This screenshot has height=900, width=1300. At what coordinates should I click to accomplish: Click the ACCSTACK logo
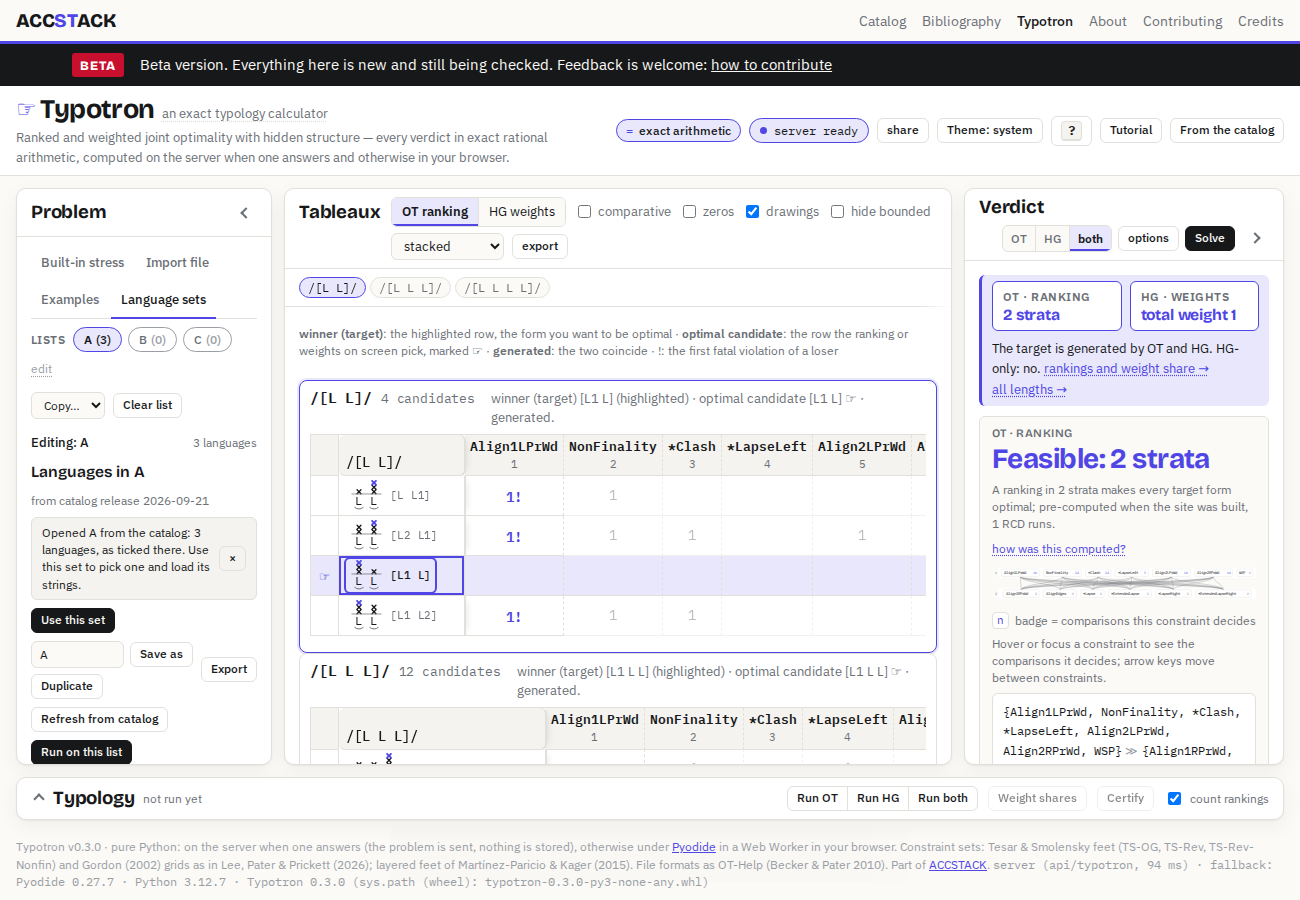point(66,20)
